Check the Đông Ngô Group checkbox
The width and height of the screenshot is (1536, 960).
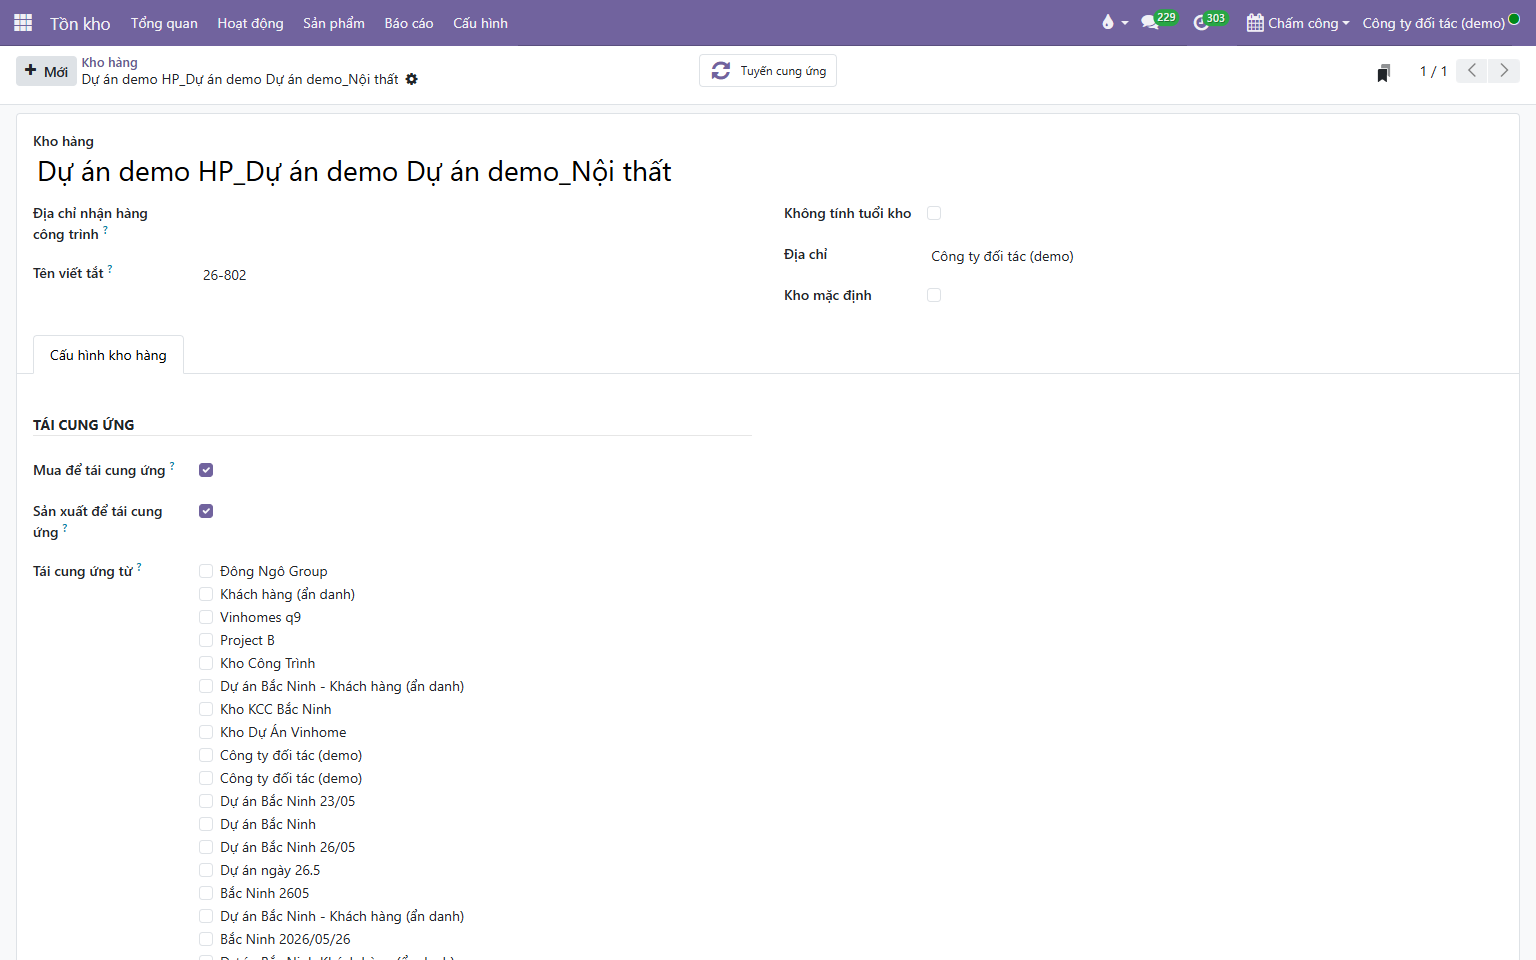pos(206,571)
